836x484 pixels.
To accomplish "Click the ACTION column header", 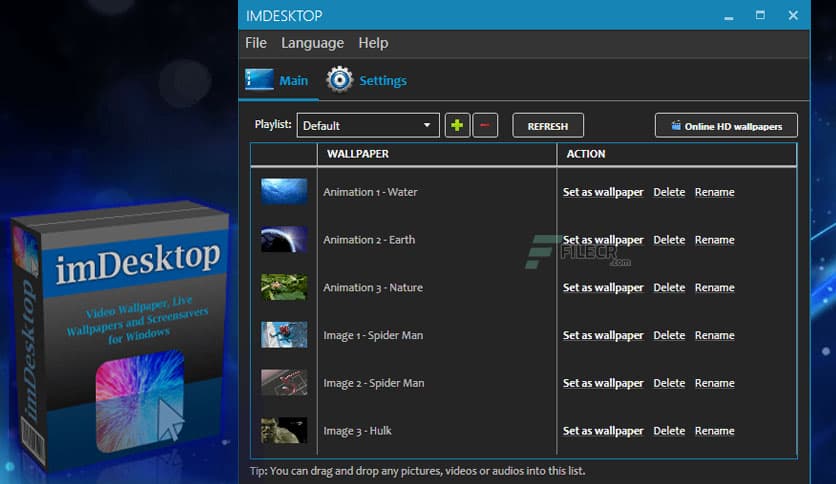I will point(586,154).
